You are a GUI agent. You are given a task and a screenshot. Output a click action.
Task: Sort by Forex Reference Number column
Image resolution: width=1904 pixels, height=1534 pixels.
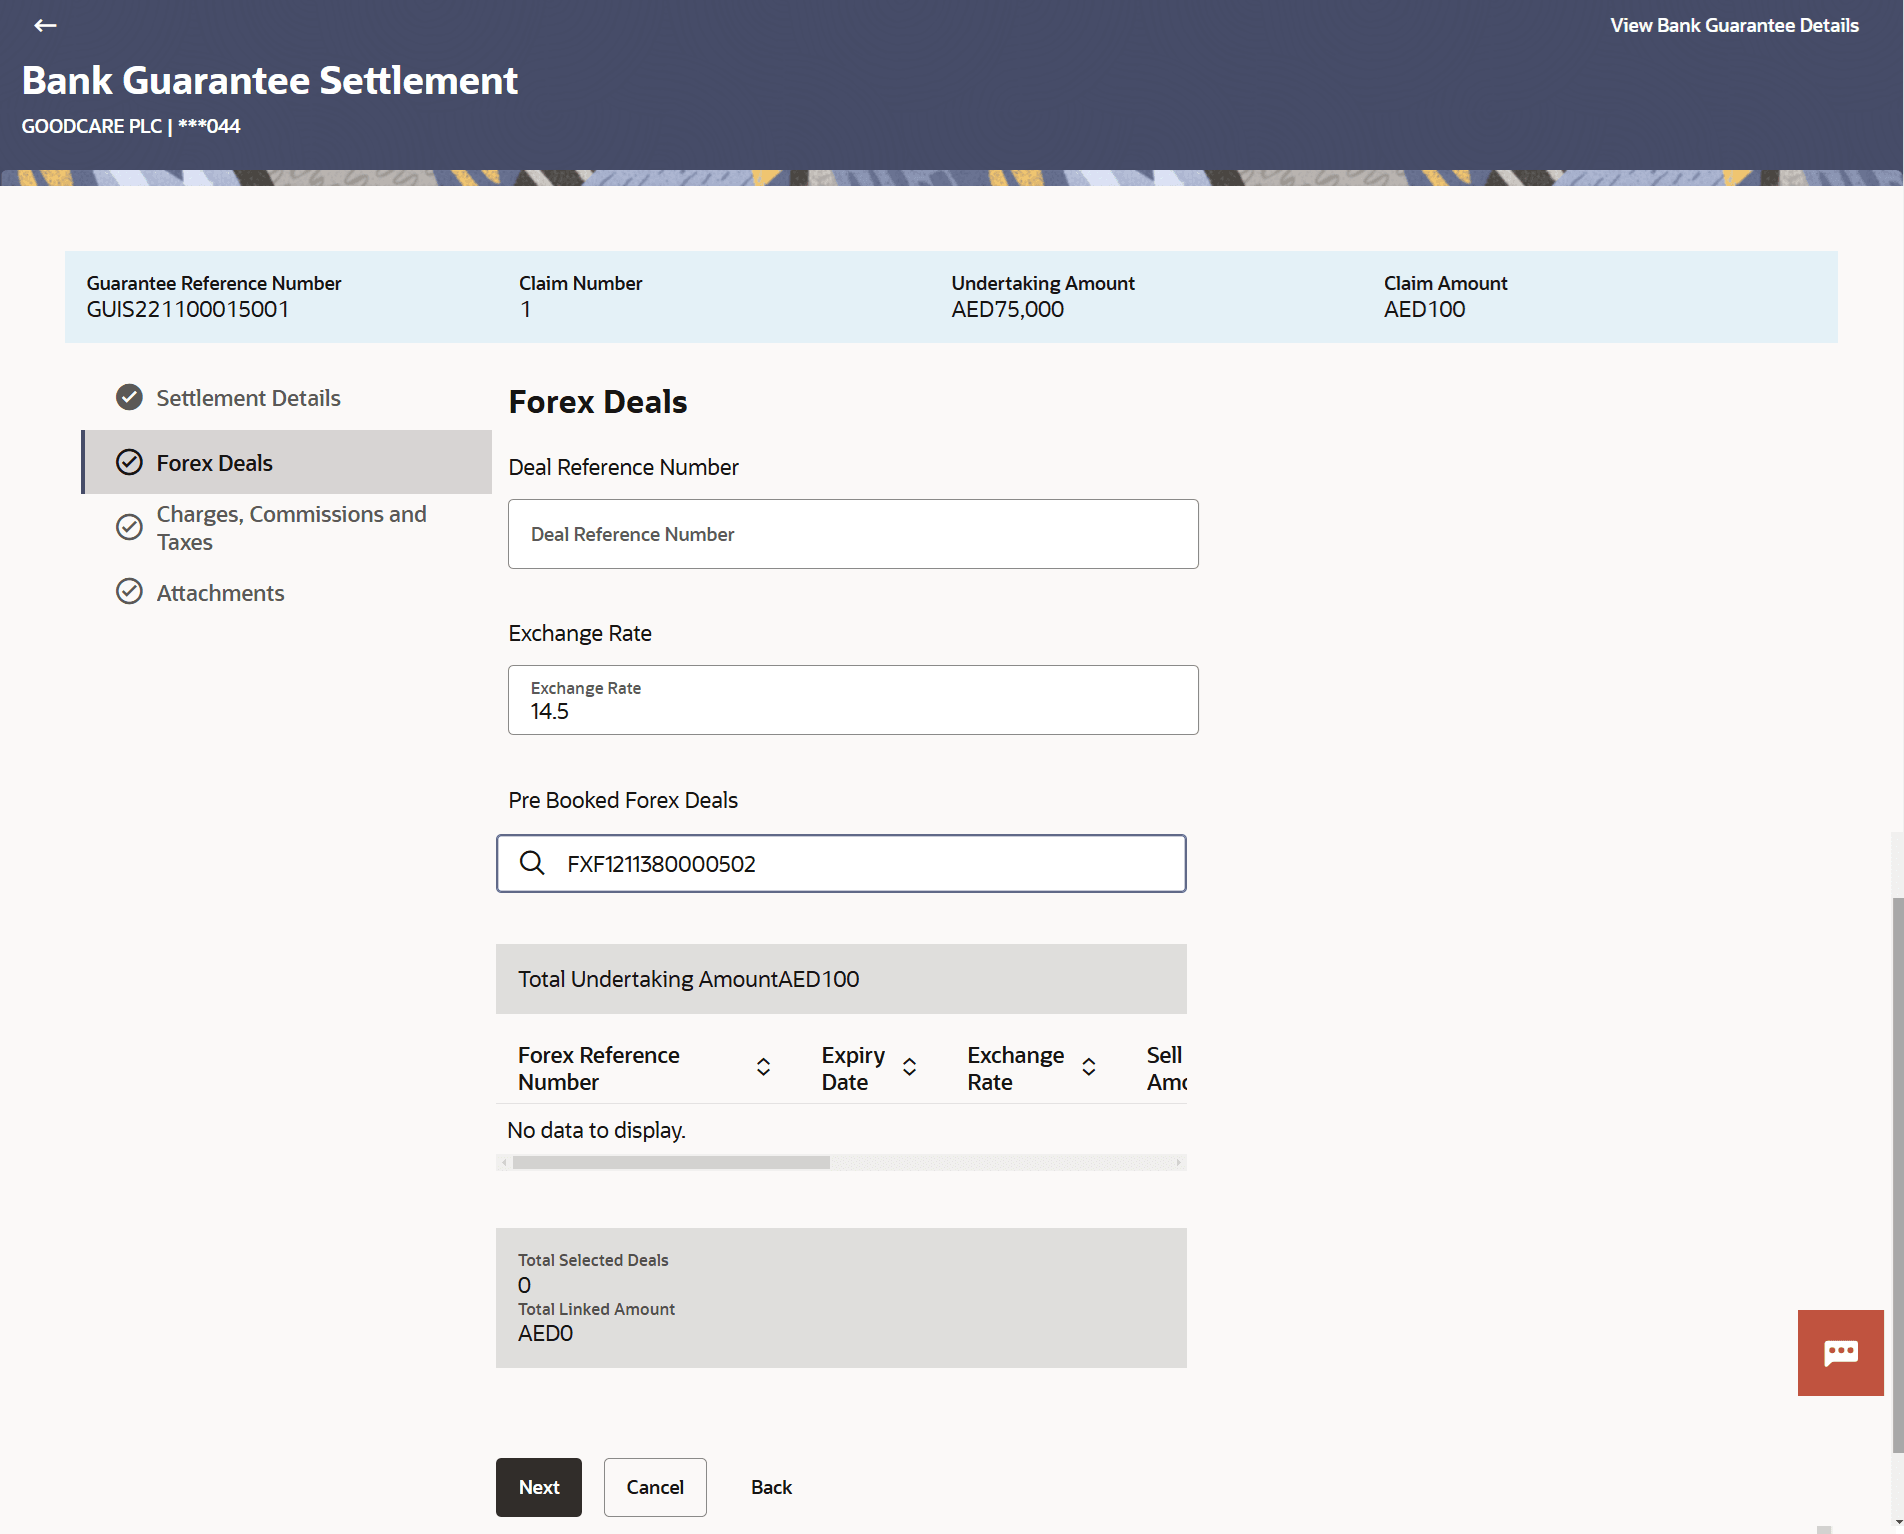(763, 1067)
